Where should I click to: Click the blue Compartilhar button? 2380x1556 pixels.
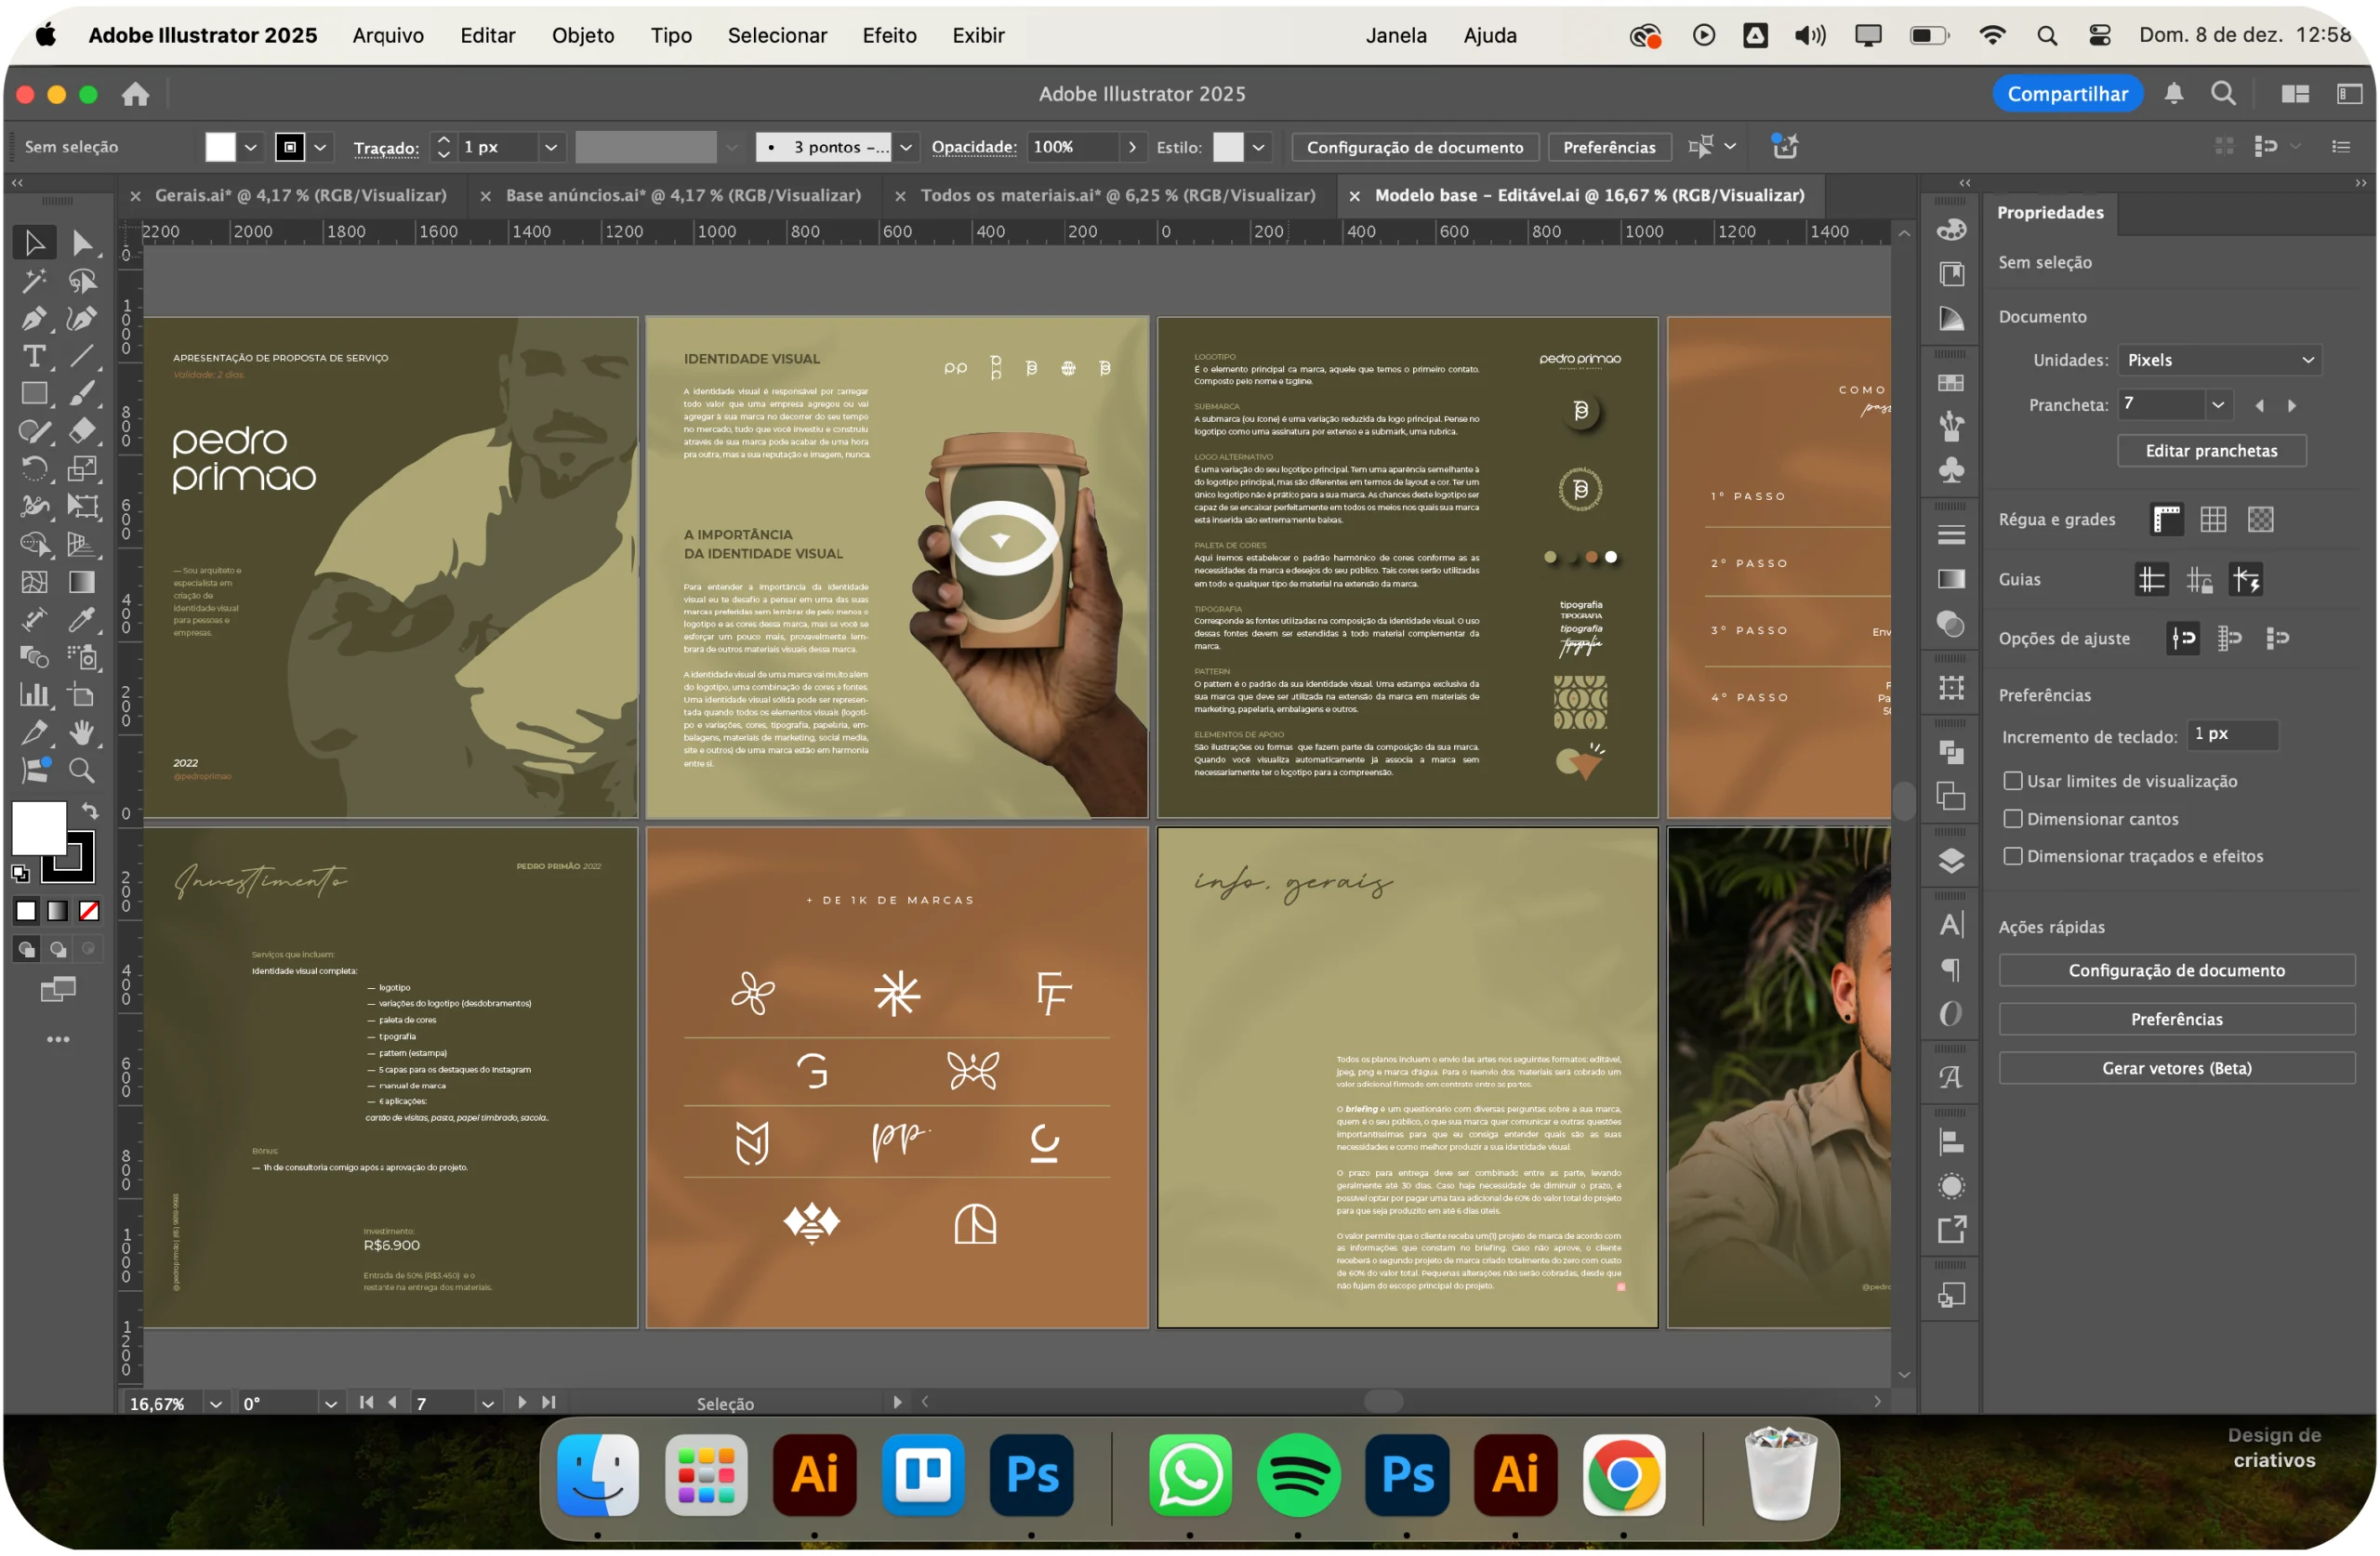[2067, 94]
